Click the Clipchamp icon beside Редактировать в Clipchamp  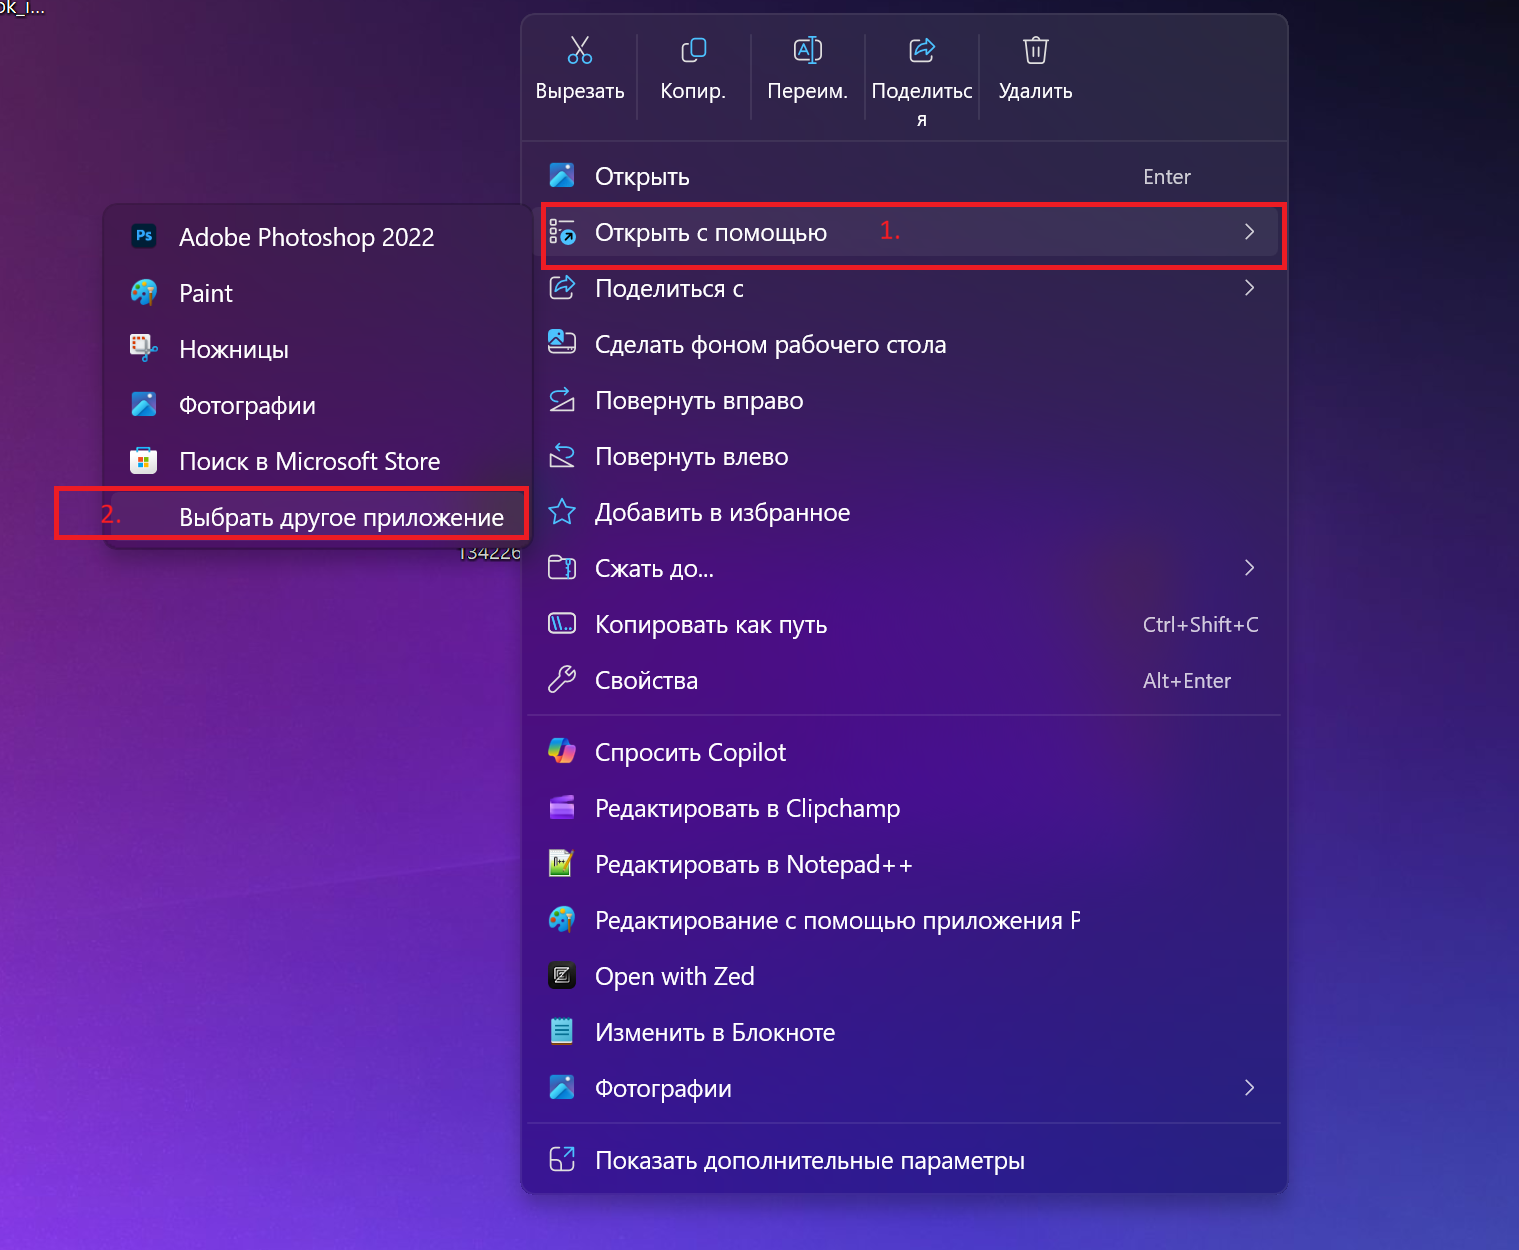[x=562, y=807]
